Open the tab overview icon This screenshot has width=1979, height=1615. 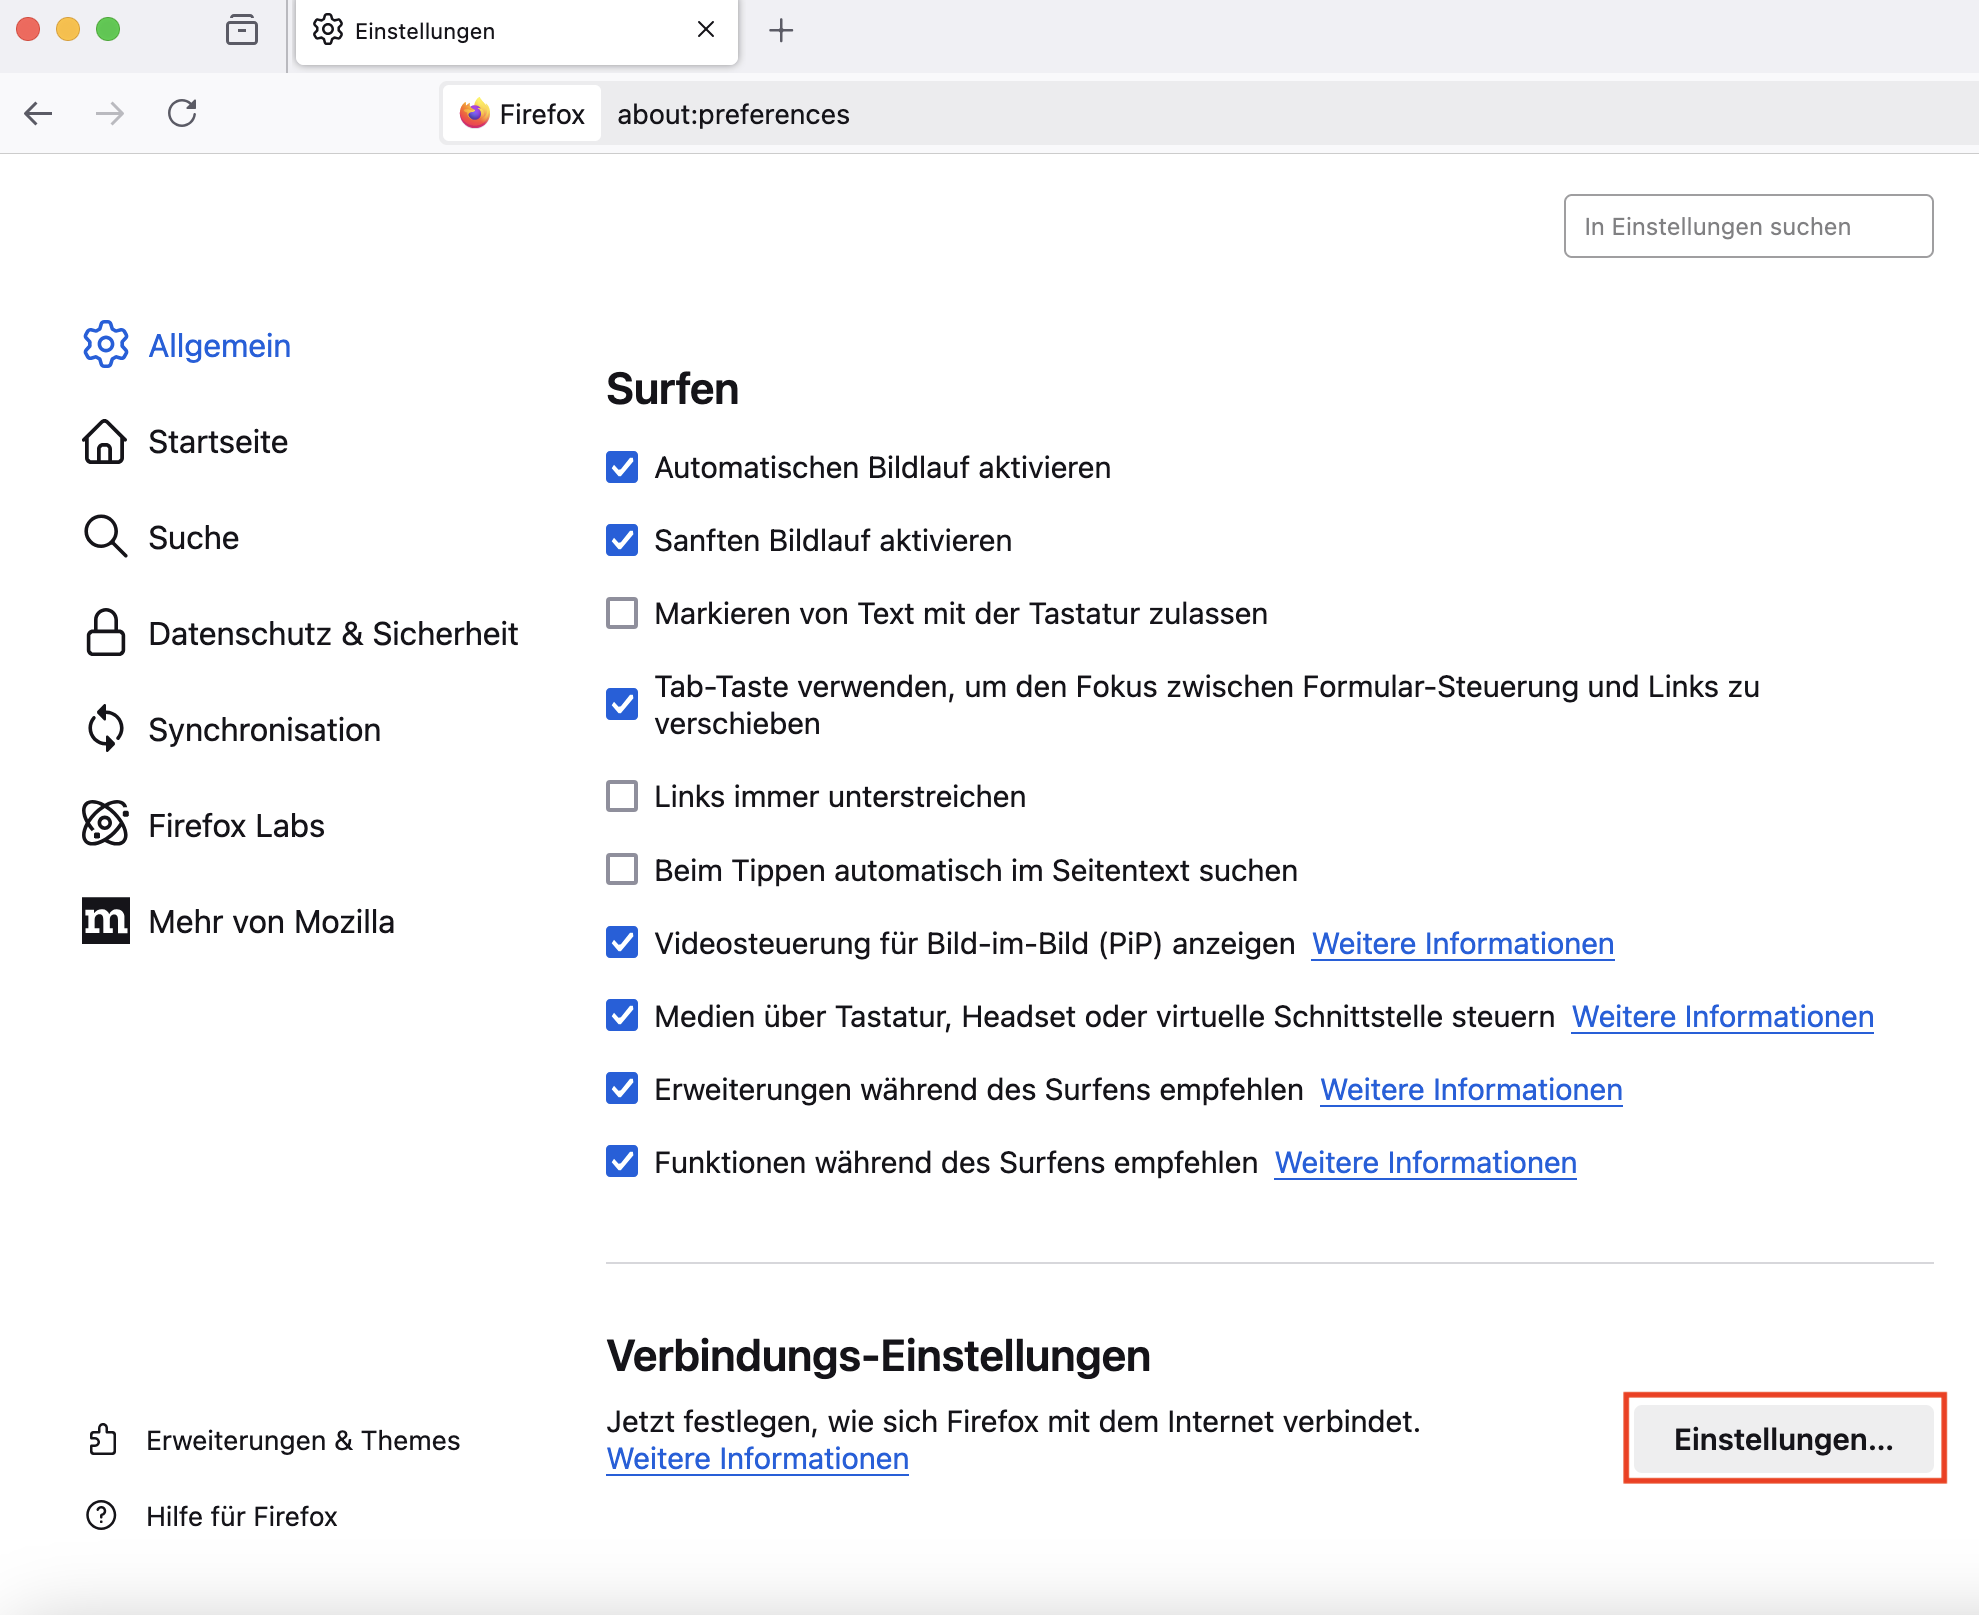(242, 30)
